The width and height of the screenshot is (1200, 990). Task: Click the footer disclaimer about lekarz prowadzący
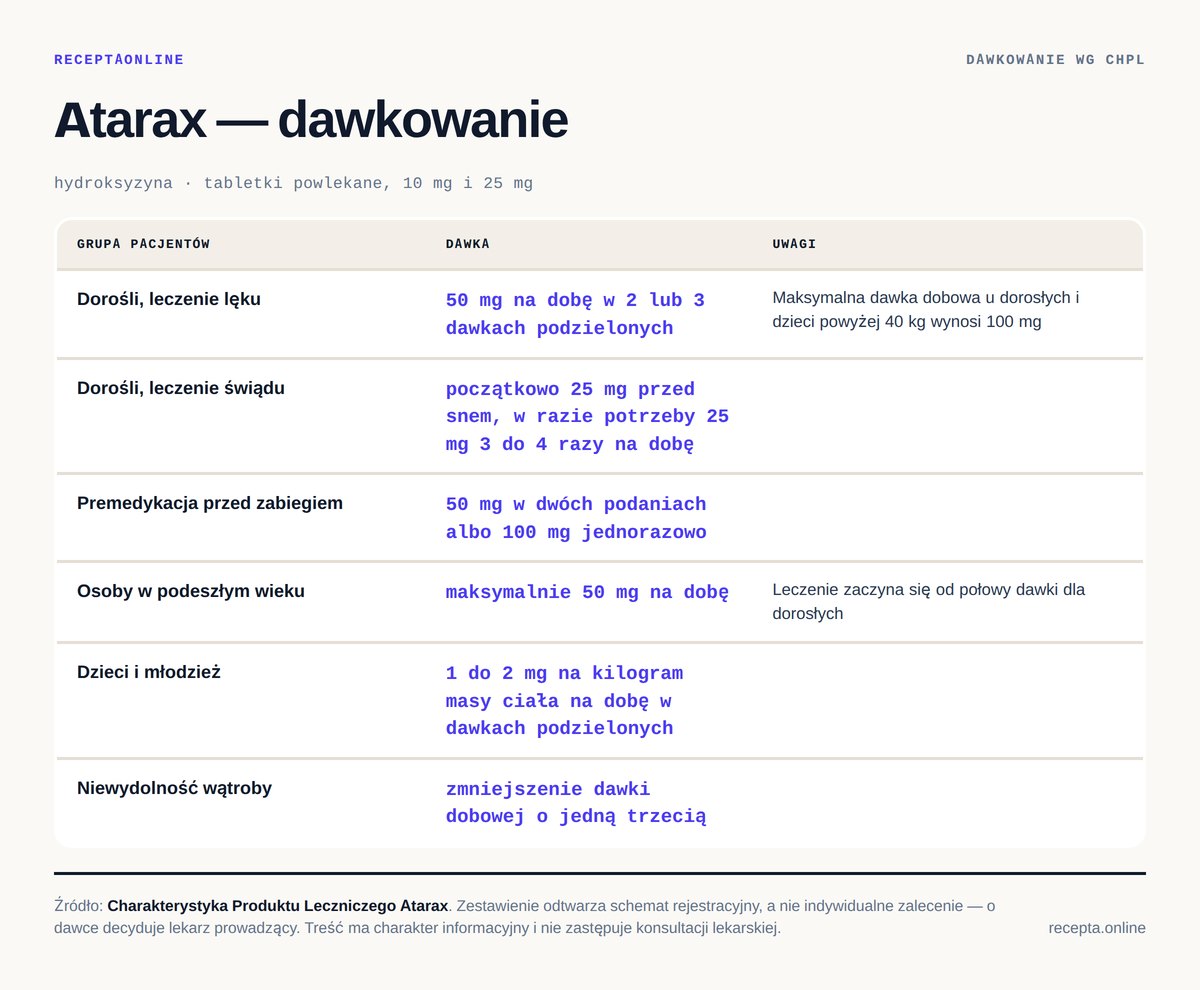pos(525,917)
